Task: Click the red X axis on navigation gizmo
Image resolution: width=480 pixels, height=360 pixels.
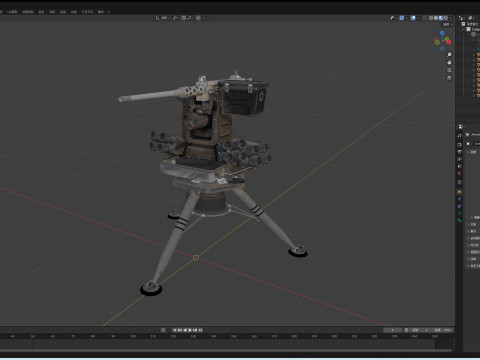Action: tap(449, 42)
